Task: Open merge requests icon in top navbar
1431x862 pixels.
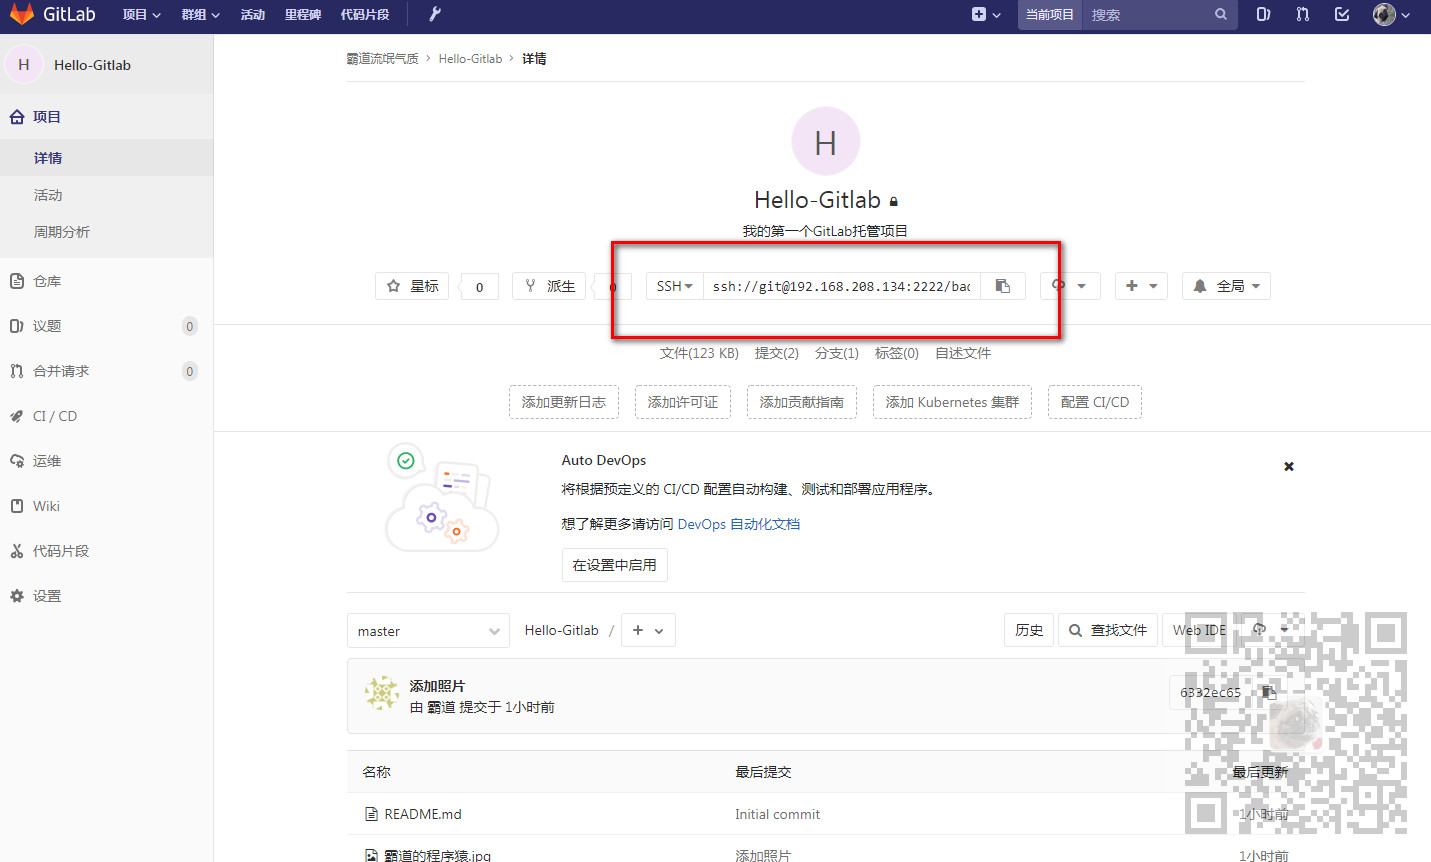Action: pos(1302,14)
